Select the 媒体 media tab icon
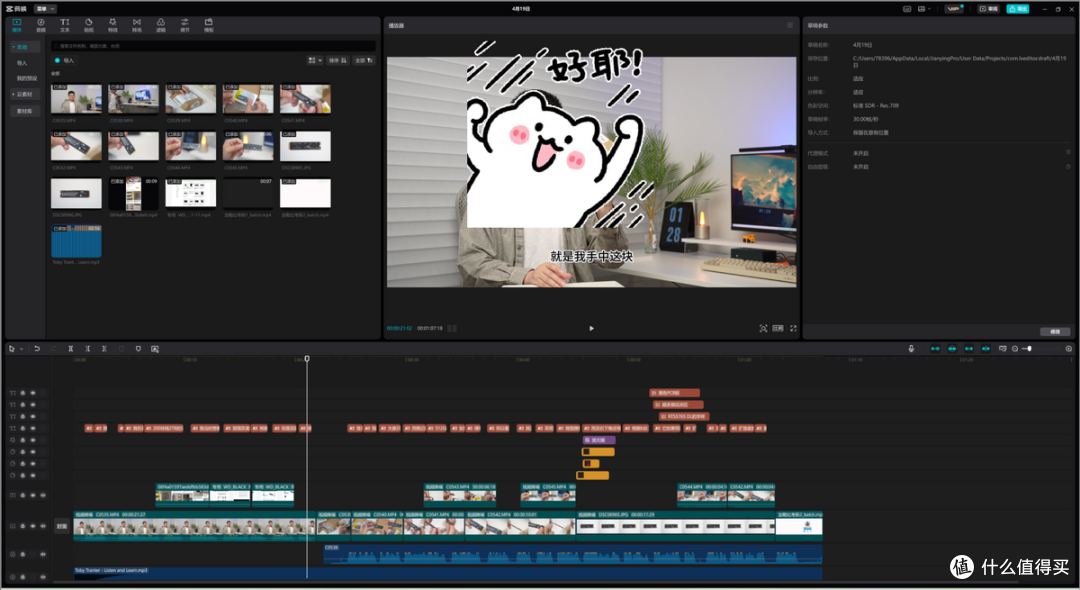This screenshot has width=1080, height=590. (17, 22)
